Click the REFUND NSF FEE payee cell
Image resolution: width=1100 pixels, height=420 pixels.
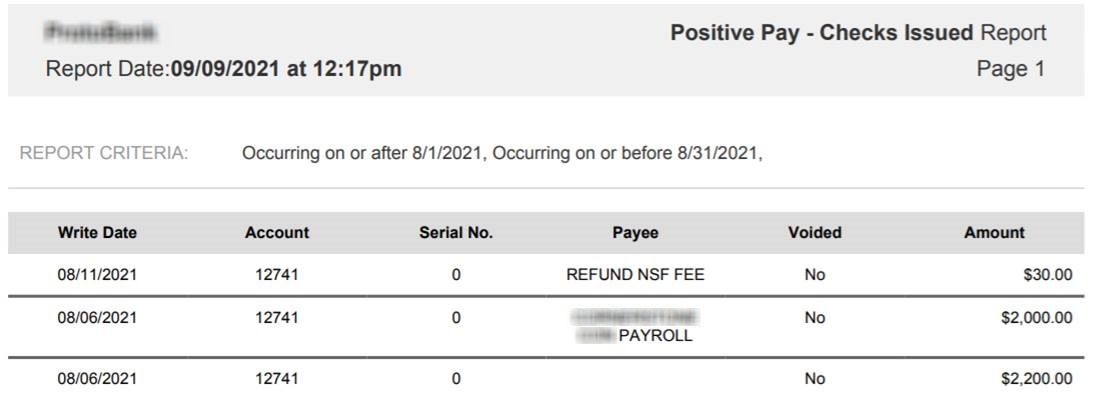tap(635, 275)
